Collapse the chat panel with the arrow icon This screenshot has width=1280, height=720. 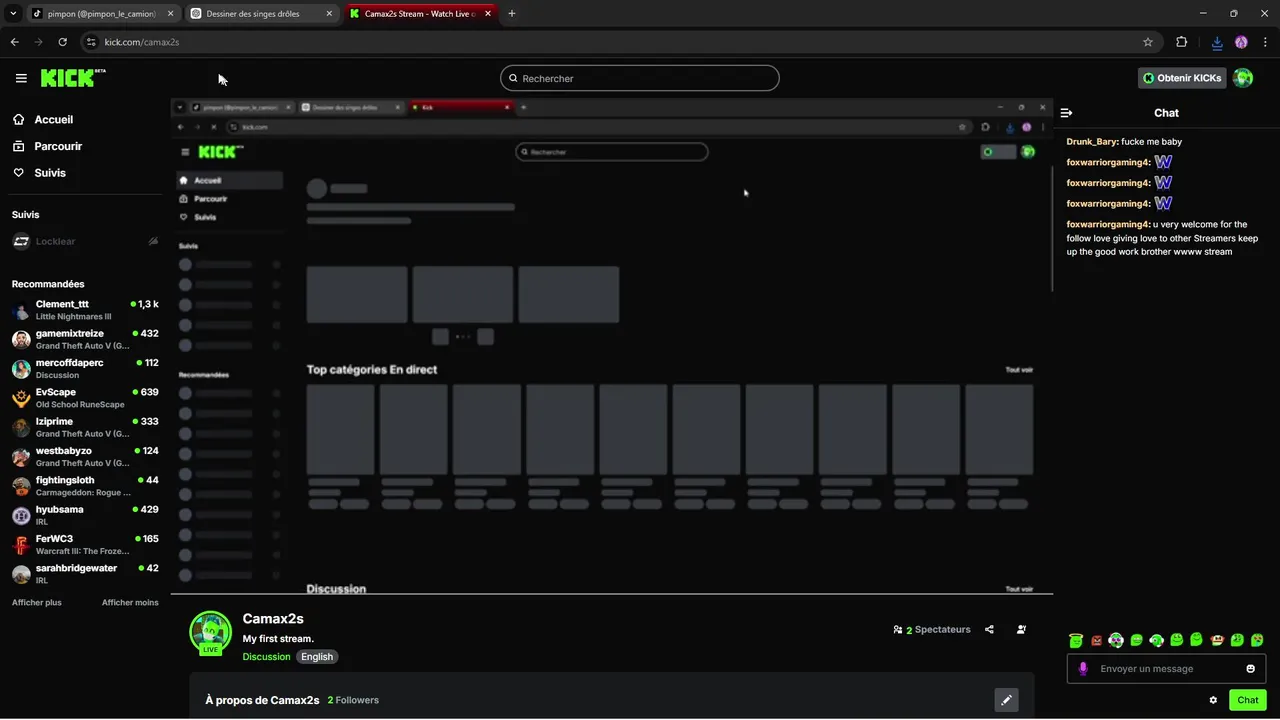click(x=1067, y=113)
